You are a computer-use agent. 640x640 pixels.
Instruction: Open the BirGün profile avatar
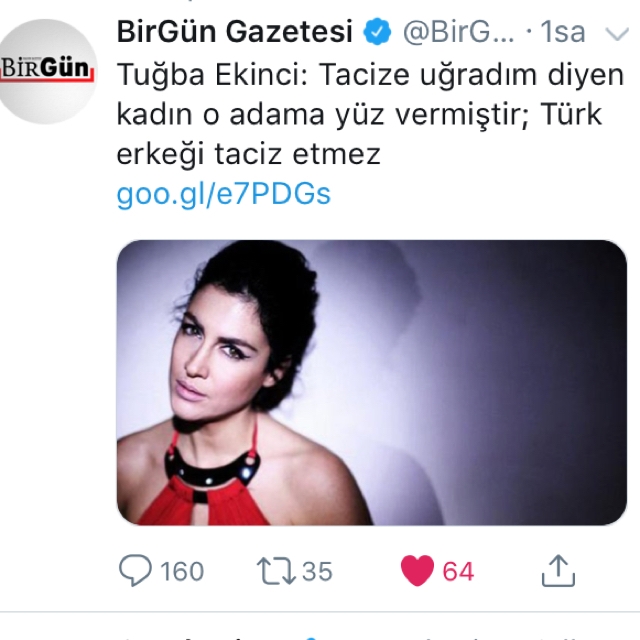click(47, 71)
